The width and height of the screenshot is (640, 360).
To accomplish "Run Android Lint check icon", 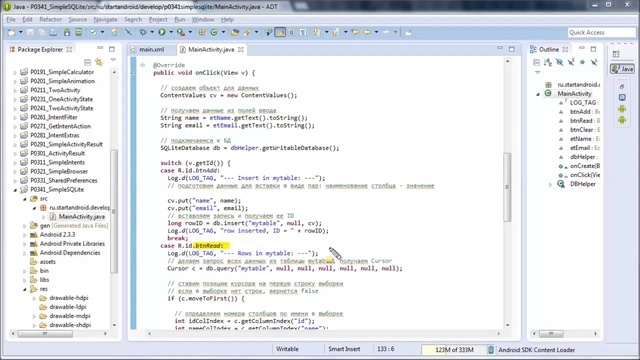I will coord(93,32).
